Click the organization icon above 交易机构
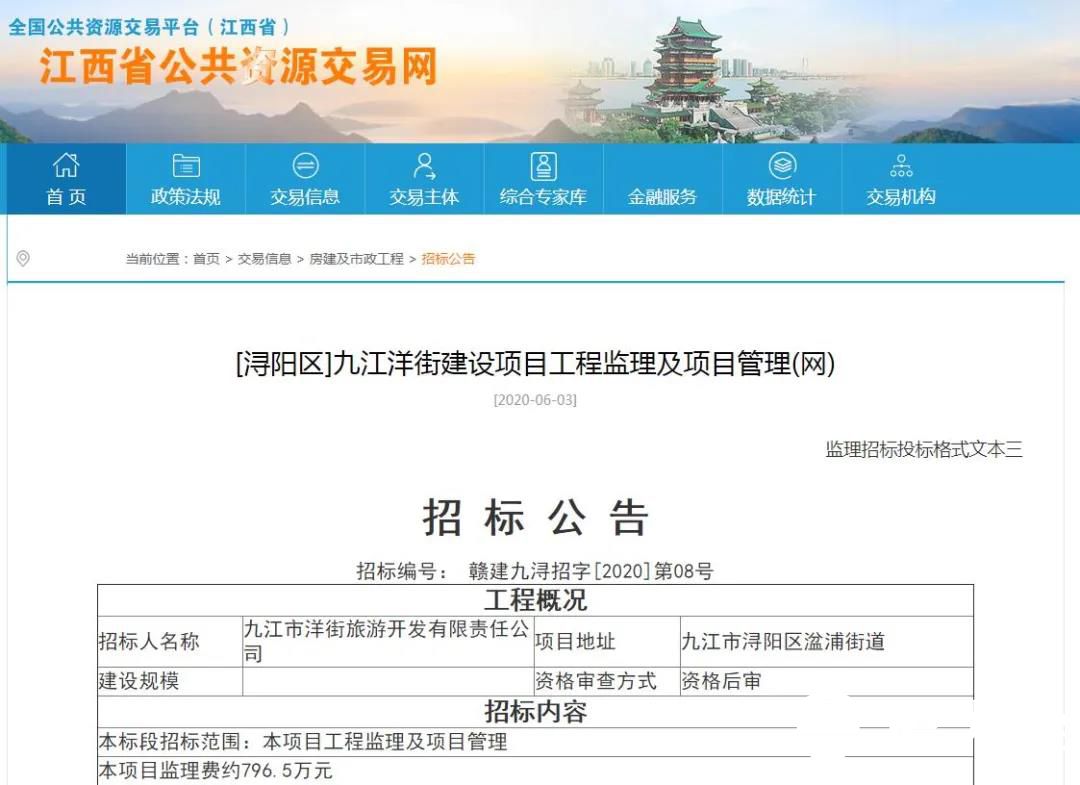Viewport: 1080px width, 785px height. click(901, 166)
